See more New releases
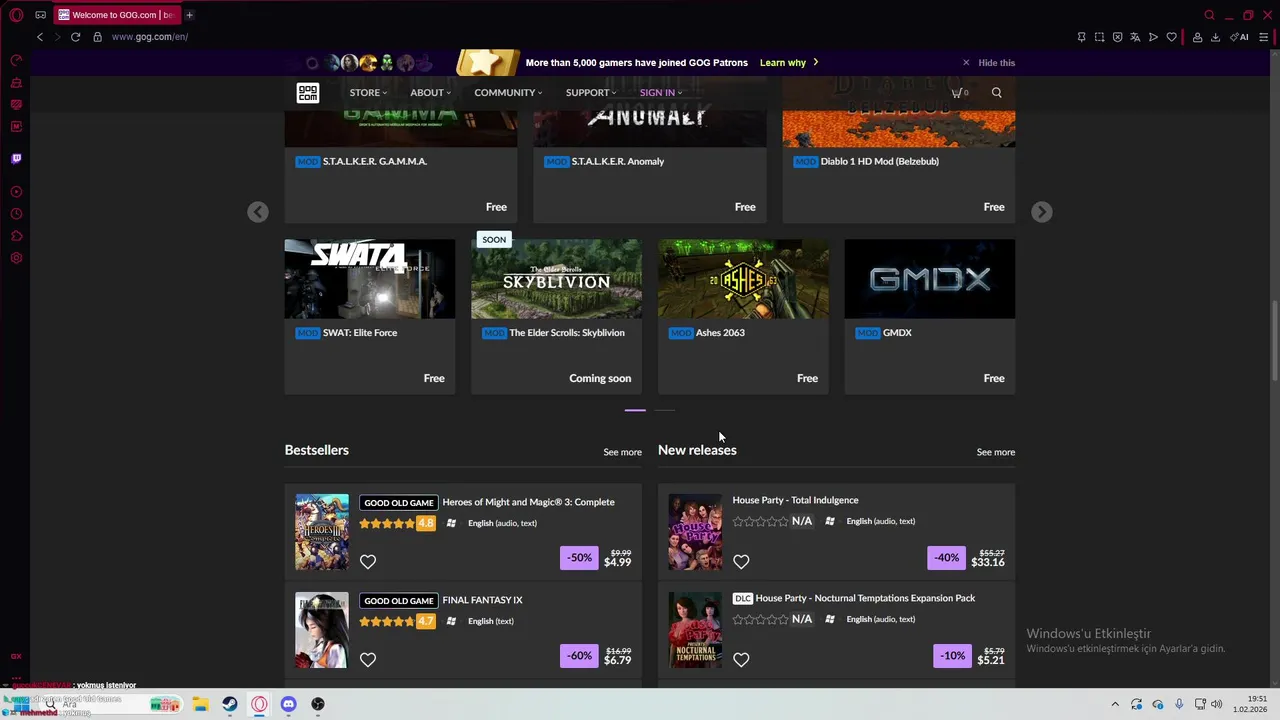This screenshot has width=1280, height=720. coord(995,452)
